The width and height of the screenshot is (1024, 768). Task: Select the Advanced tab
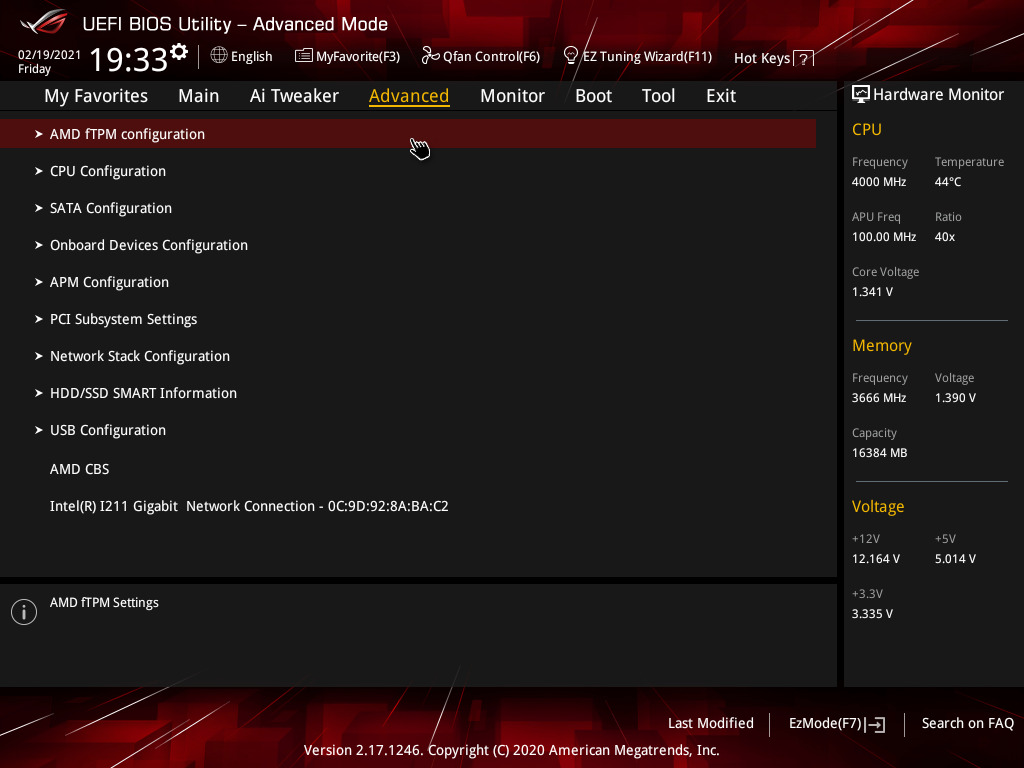[x=409, y=96]
